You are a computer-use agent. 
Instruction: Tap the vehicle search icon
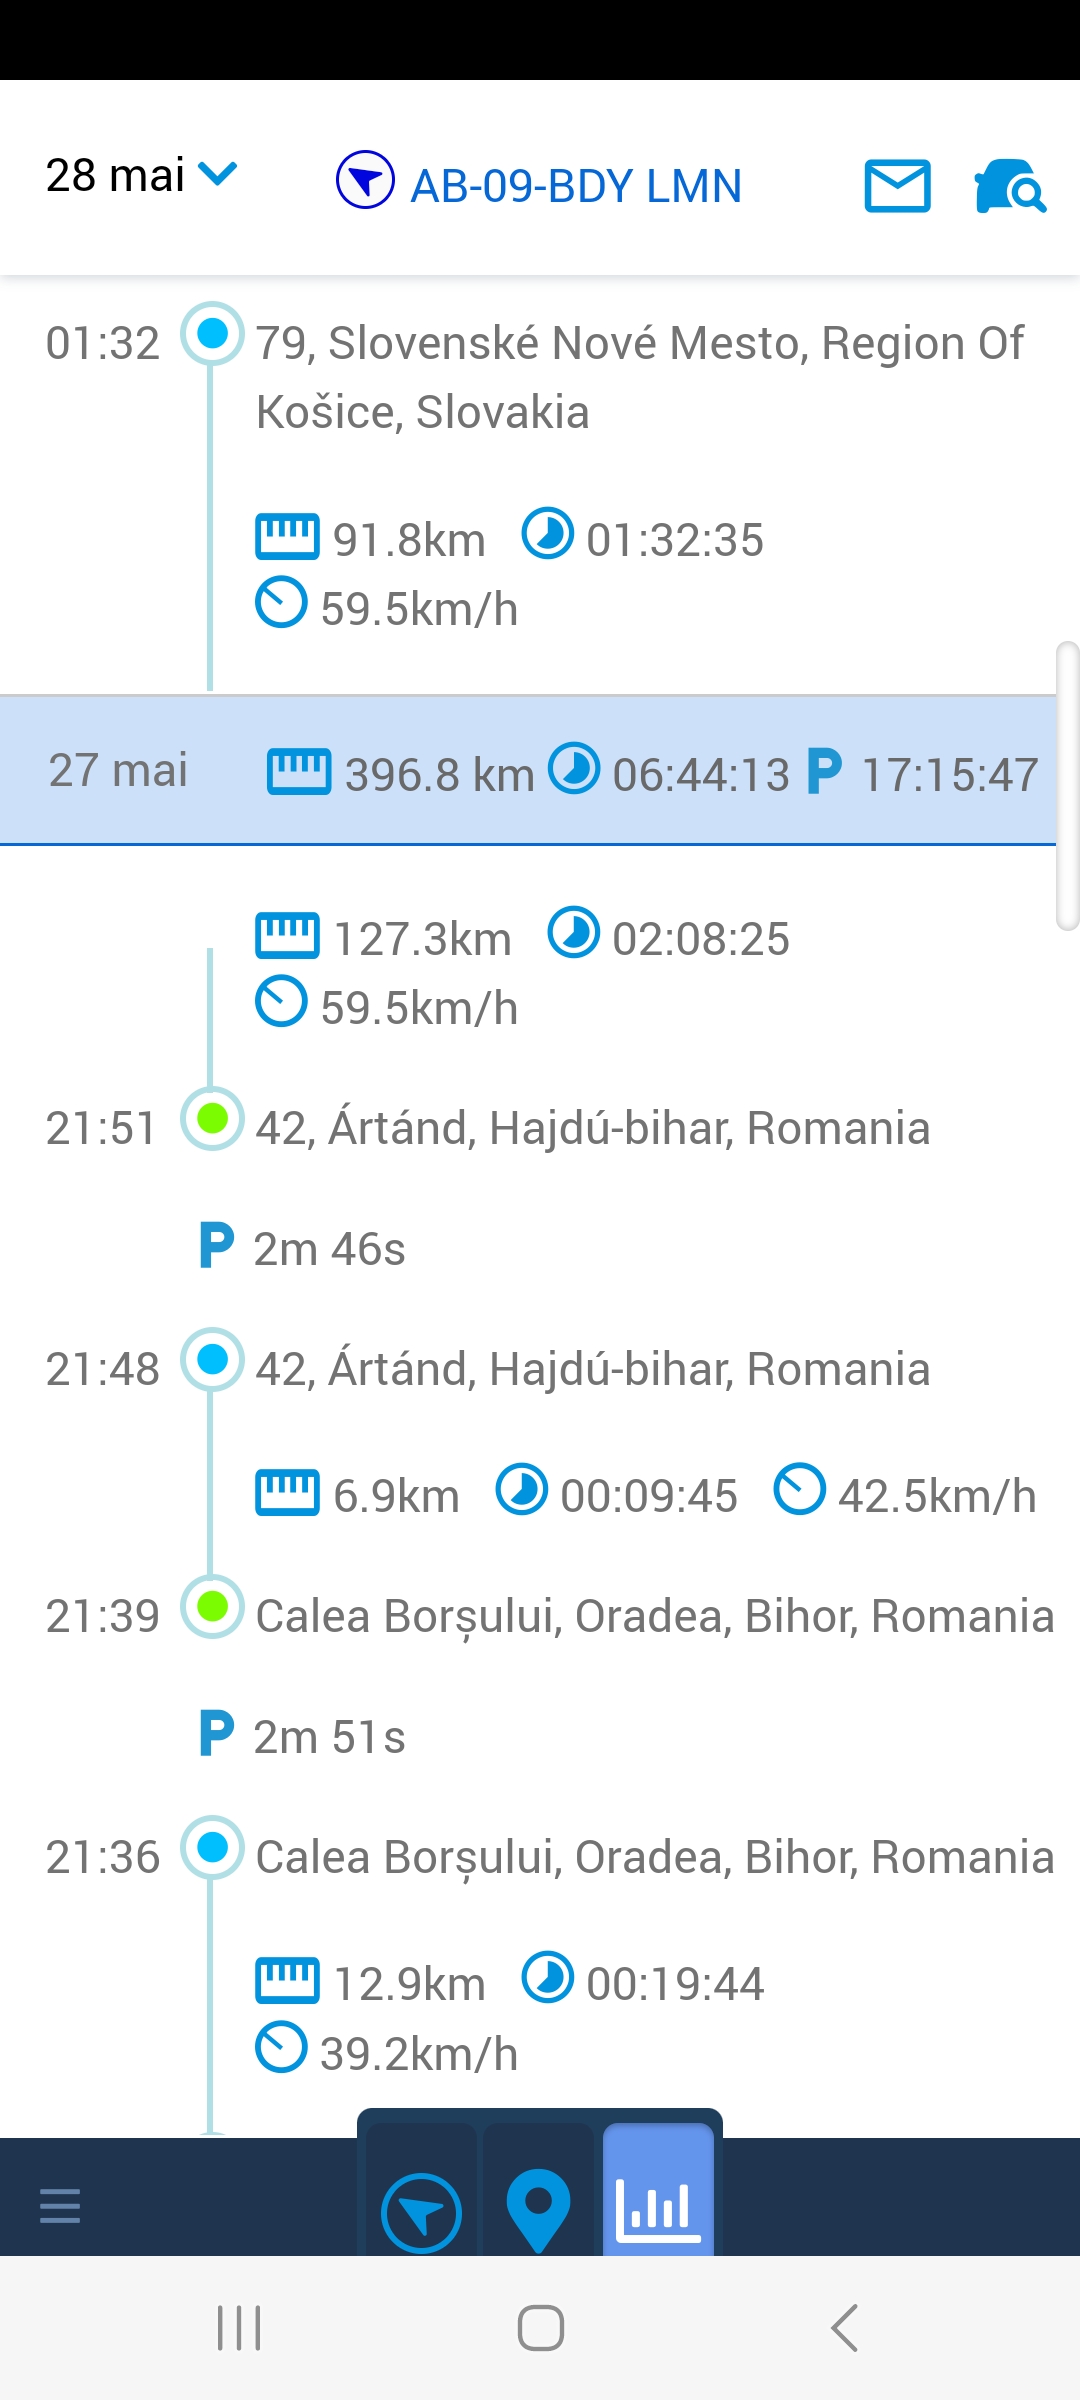point(1009,186)
